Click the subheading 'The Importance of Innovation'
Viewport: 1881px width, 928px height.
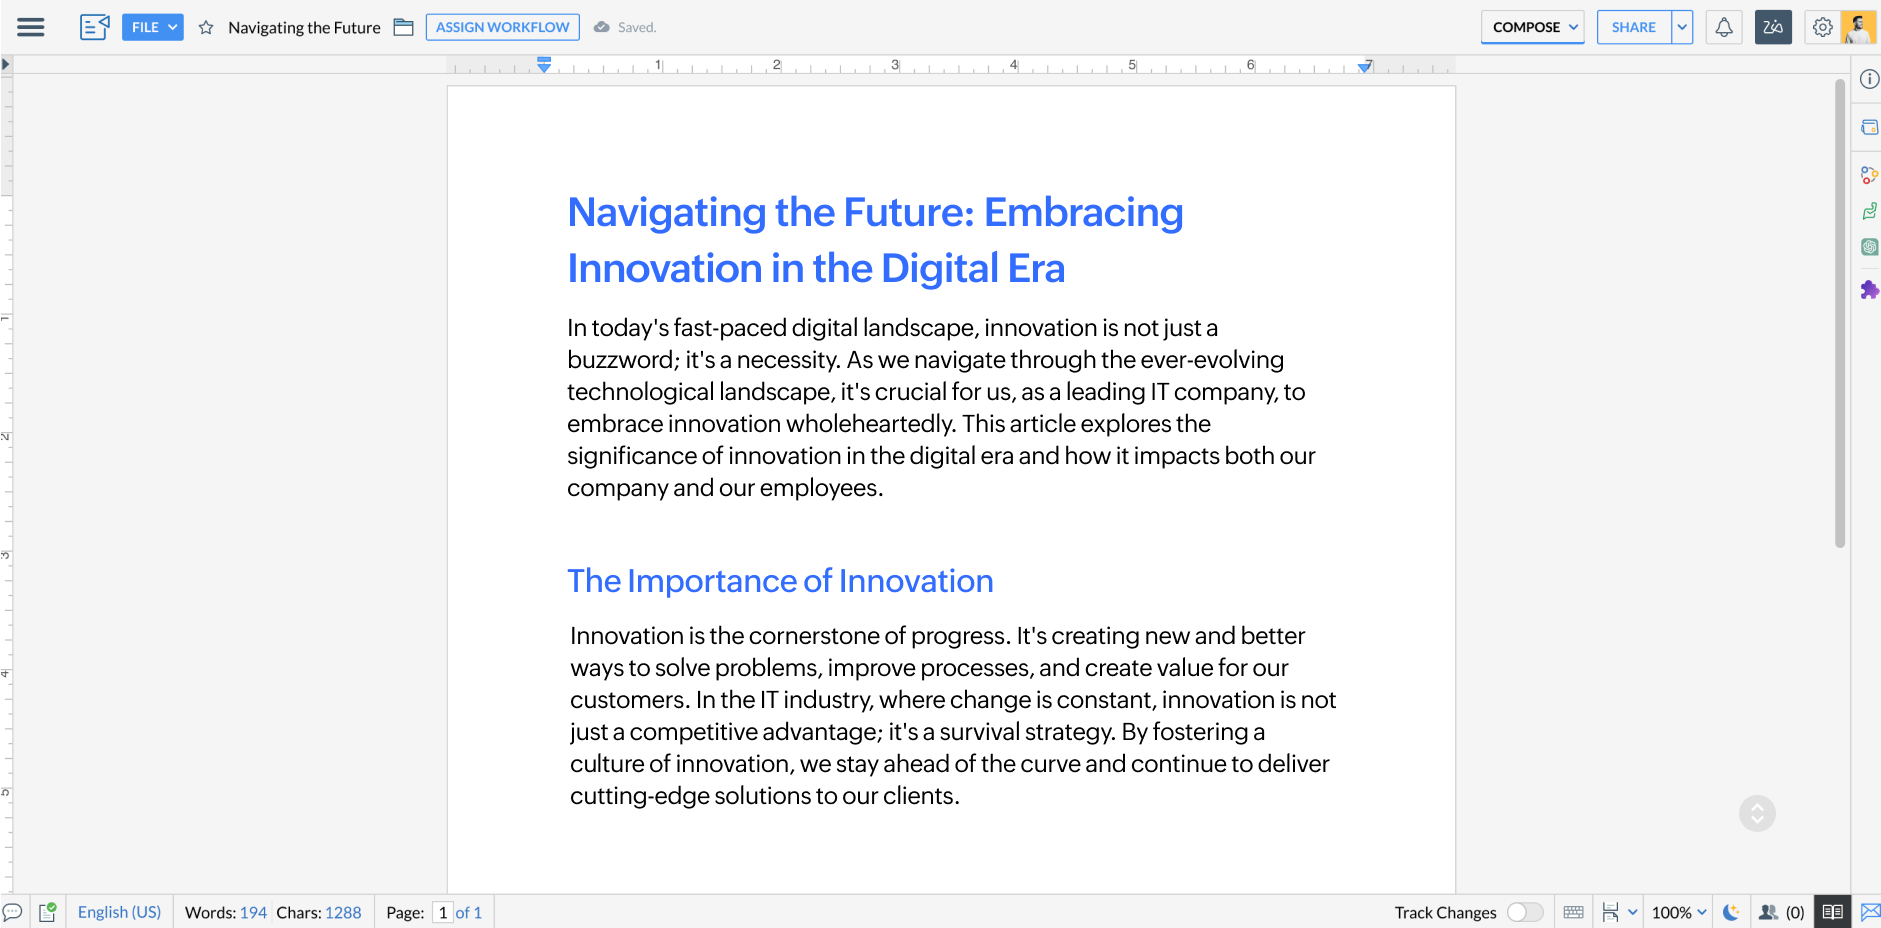[780, 581]
